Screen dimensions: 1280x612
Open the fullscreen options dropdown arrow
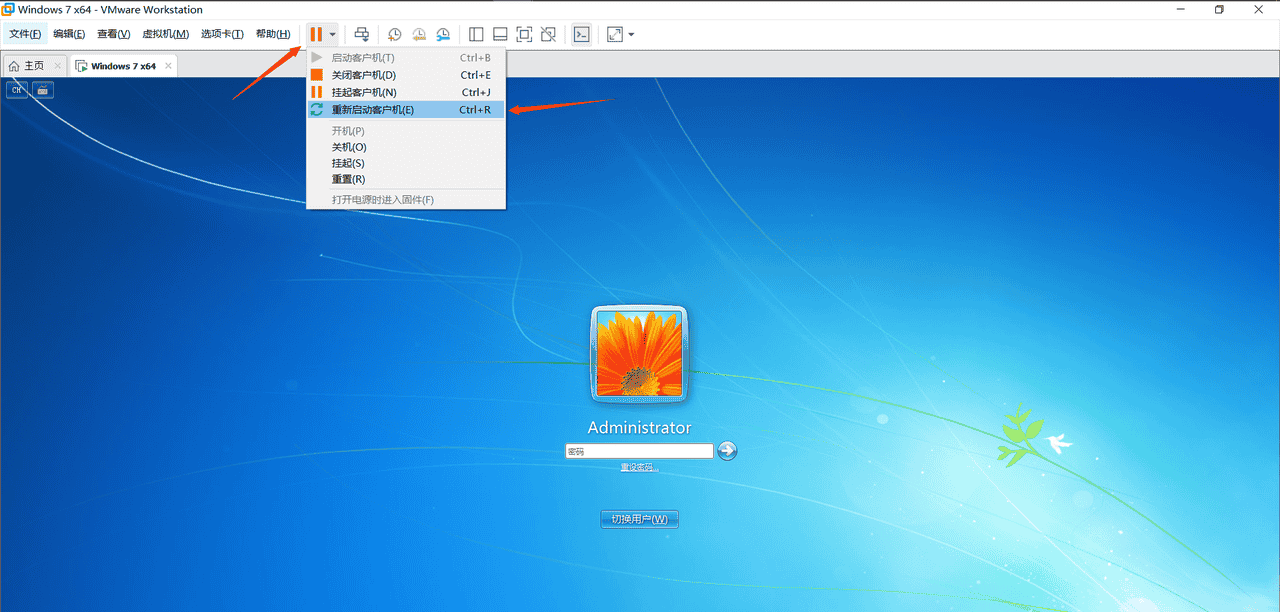(629, 33)
